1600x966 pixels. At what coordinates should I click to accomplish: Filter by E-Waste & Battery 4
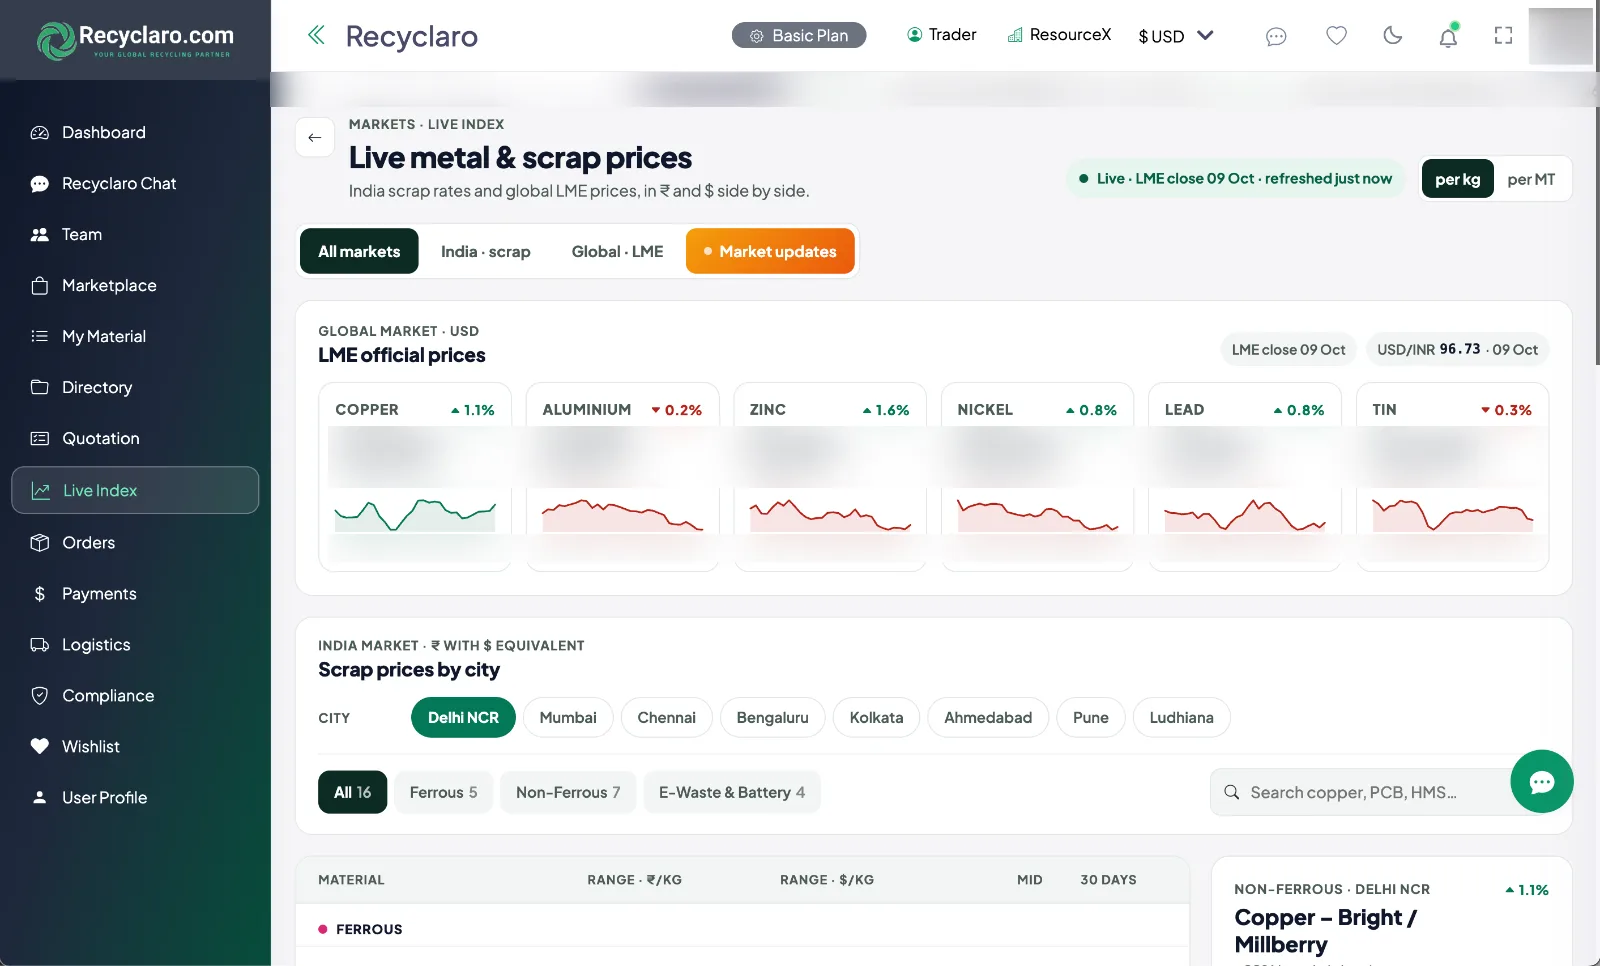[732, 792]
